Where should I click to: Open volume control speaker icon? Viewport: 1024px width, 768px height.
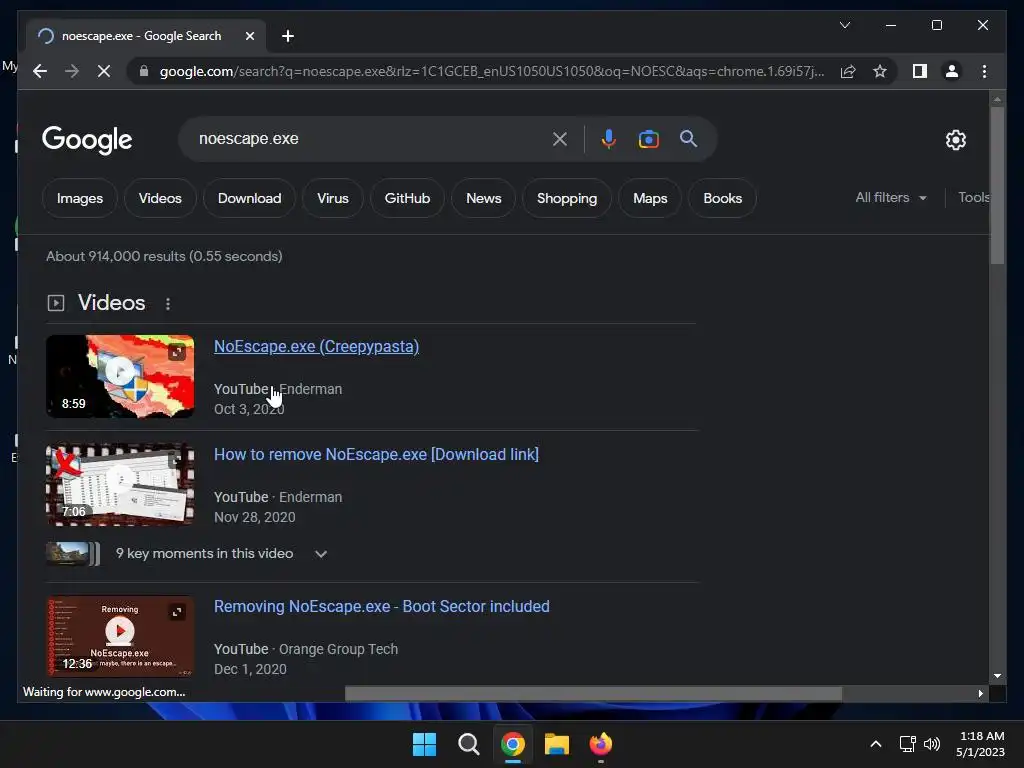[931, 744]
